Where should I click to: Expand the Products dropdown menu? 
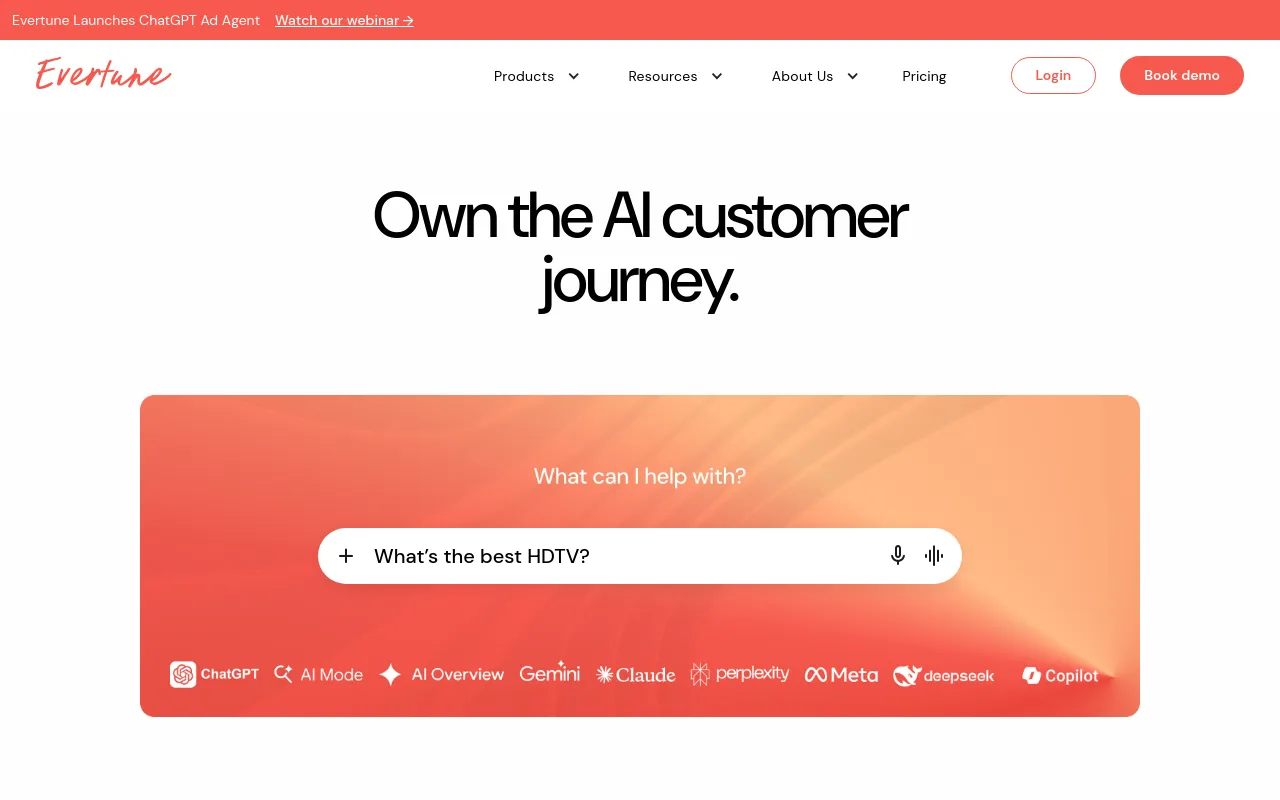click(x=536, y=76)
